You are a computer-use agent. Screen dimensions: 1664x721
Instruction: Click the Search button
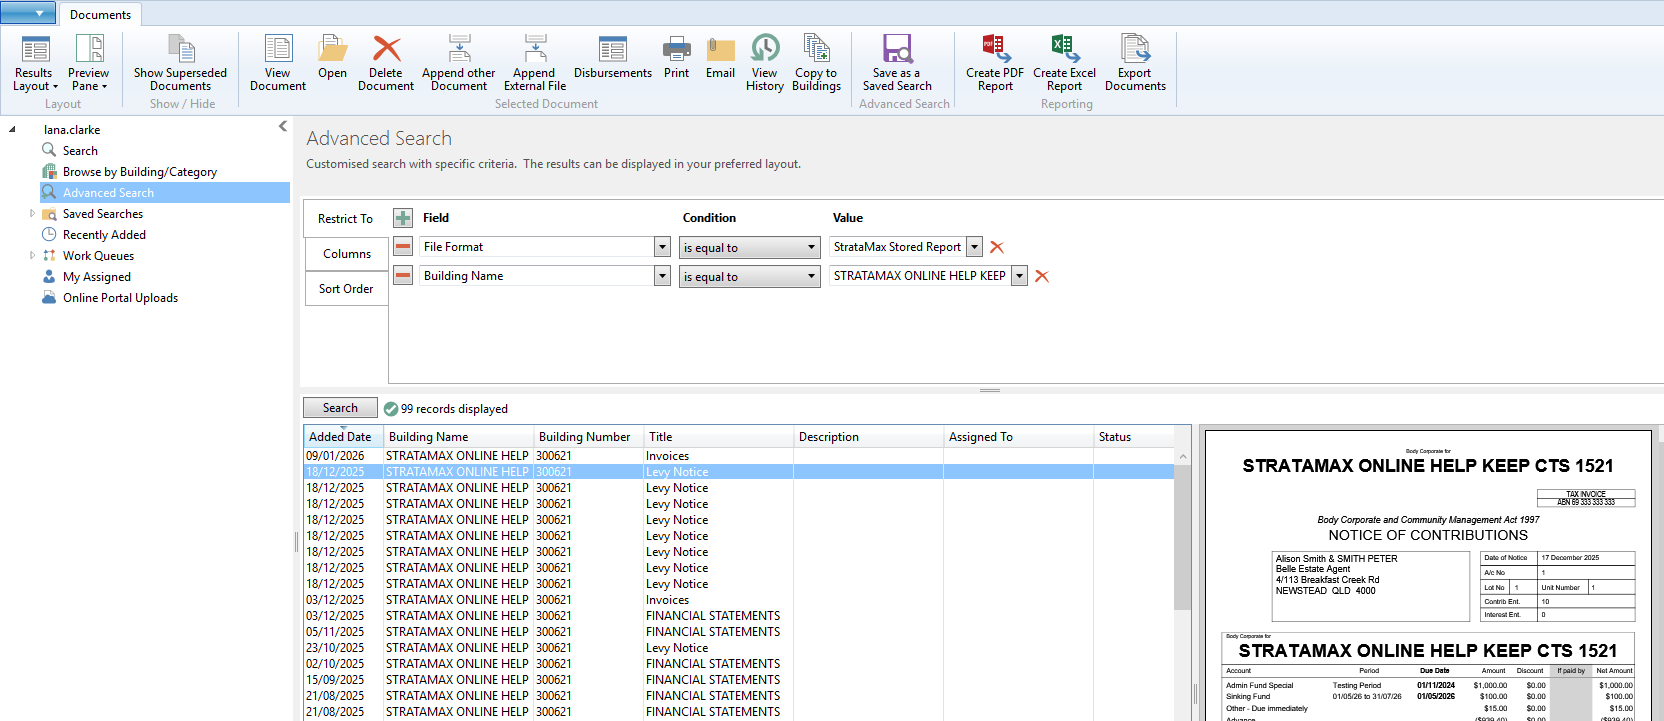340,408
